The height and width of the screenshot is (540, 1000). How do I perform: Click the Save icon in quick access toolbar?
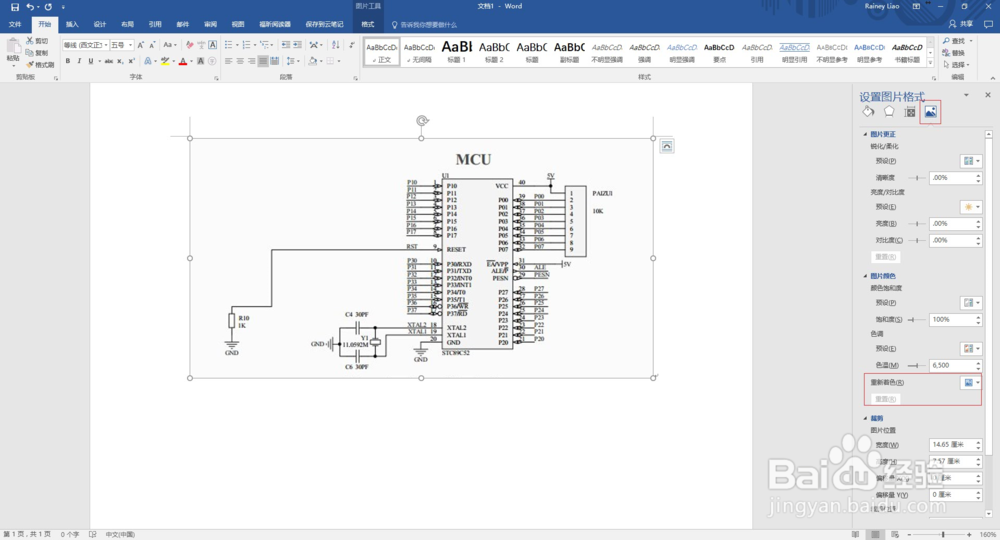coord(15,6)
